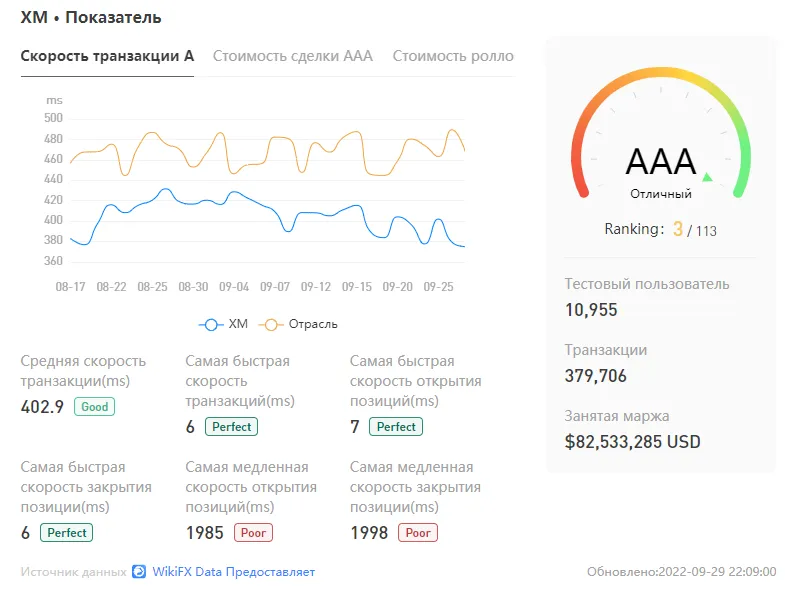Click the Good badge beside 402.9
Viewport: 785px width, 590px height.
(95, 407)
